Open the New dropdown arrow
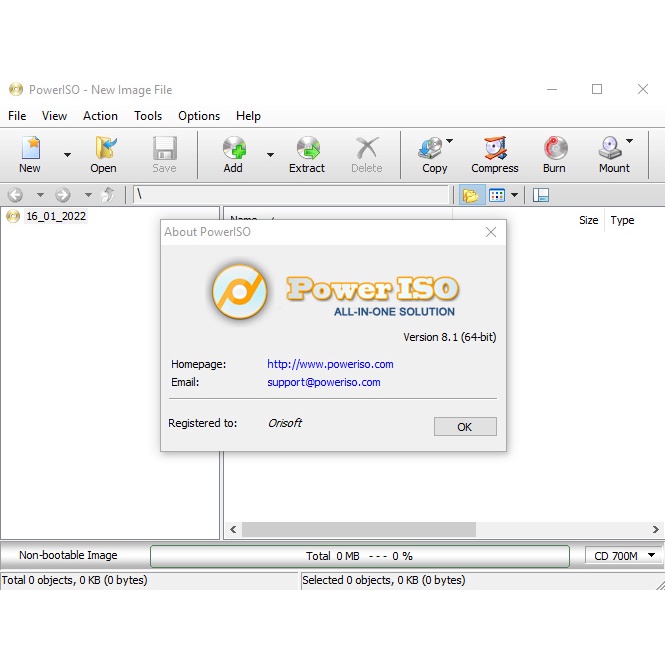Image resolution: width=665 pixels, height=665 pixels. (67, 155)
